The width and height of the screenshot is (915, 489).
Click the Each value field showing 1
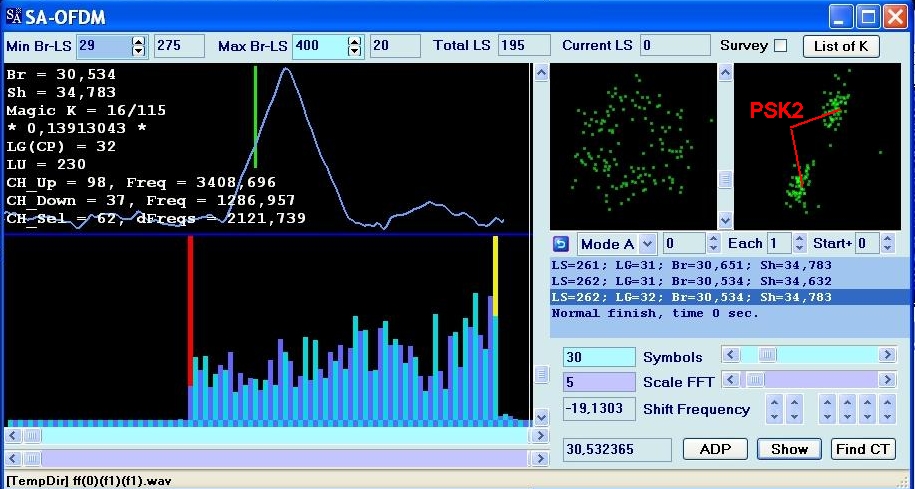point(779,243)
